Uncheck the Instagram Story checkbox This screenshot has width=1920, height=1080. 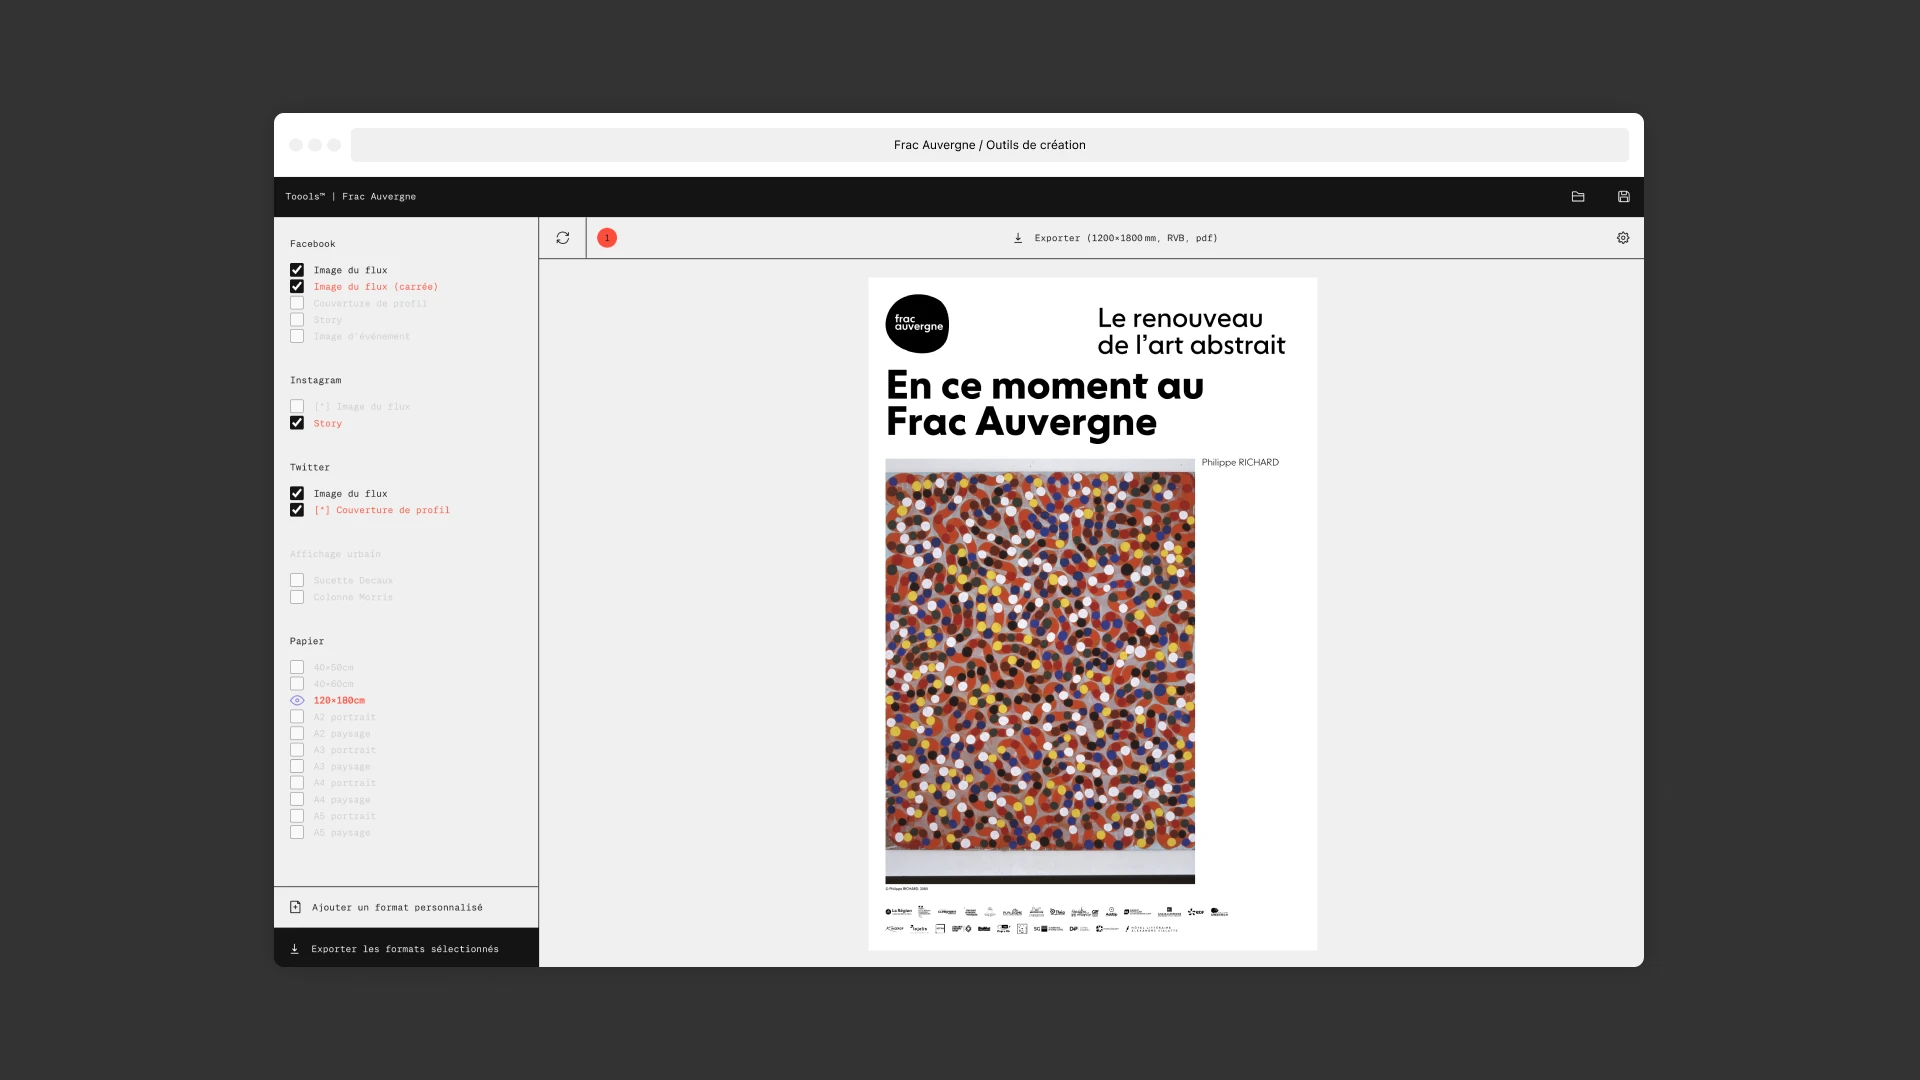click(x=297, y=423)
